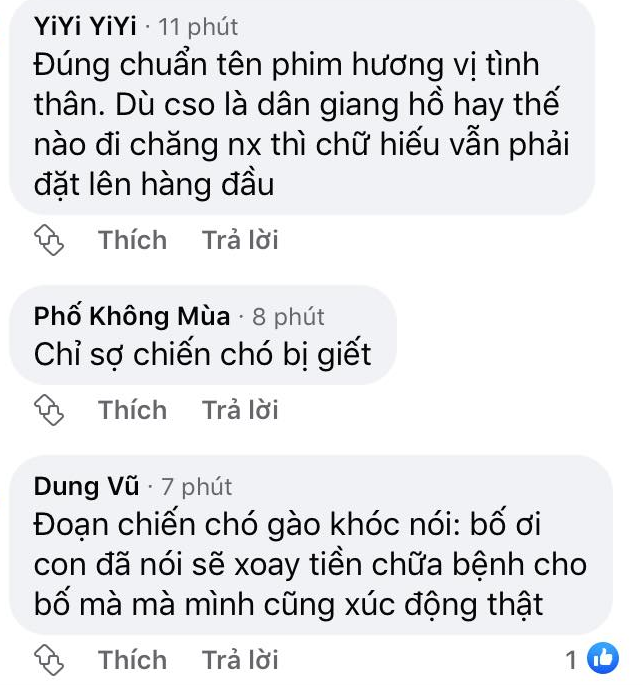The width and height of the screenshot is (643, 685).
Task: Click the 11 phút timestamp
Action: 198,27
